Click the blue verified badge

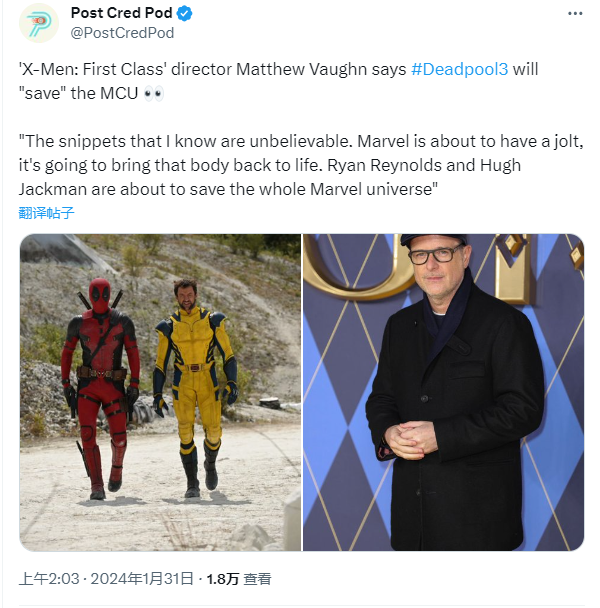click(x=185, y=14)
